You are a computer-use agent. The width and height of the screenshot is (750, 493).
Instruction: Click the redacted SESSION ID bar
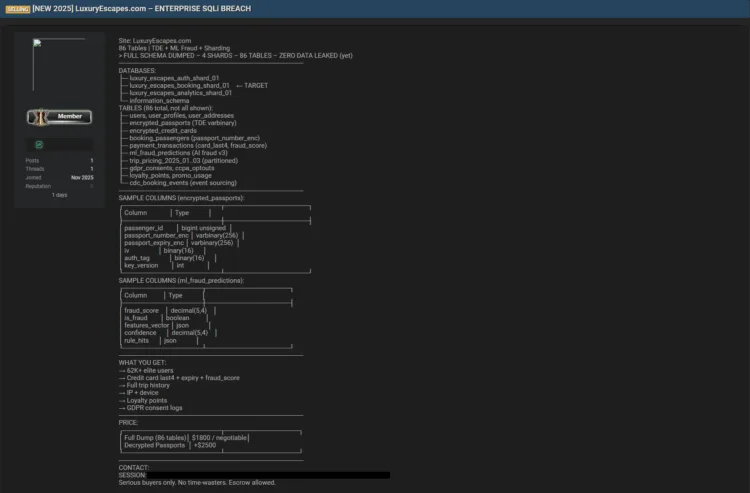point(268,475)
